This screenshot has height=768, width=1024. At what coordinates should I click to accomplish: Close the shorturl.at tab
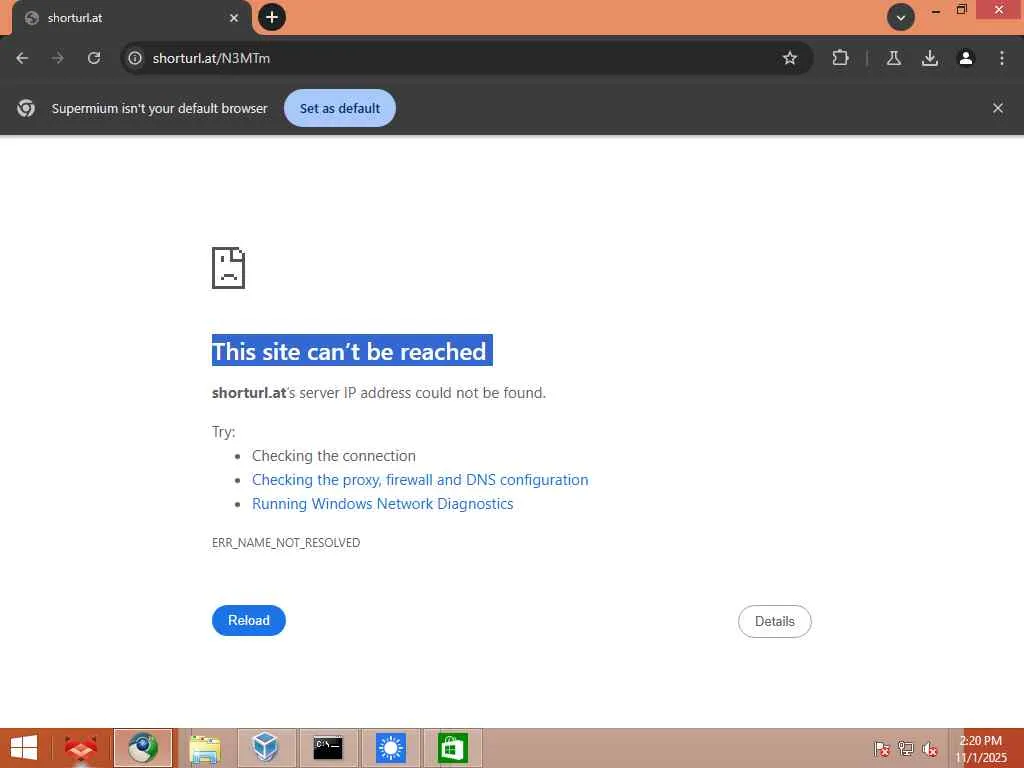point(234,18)
